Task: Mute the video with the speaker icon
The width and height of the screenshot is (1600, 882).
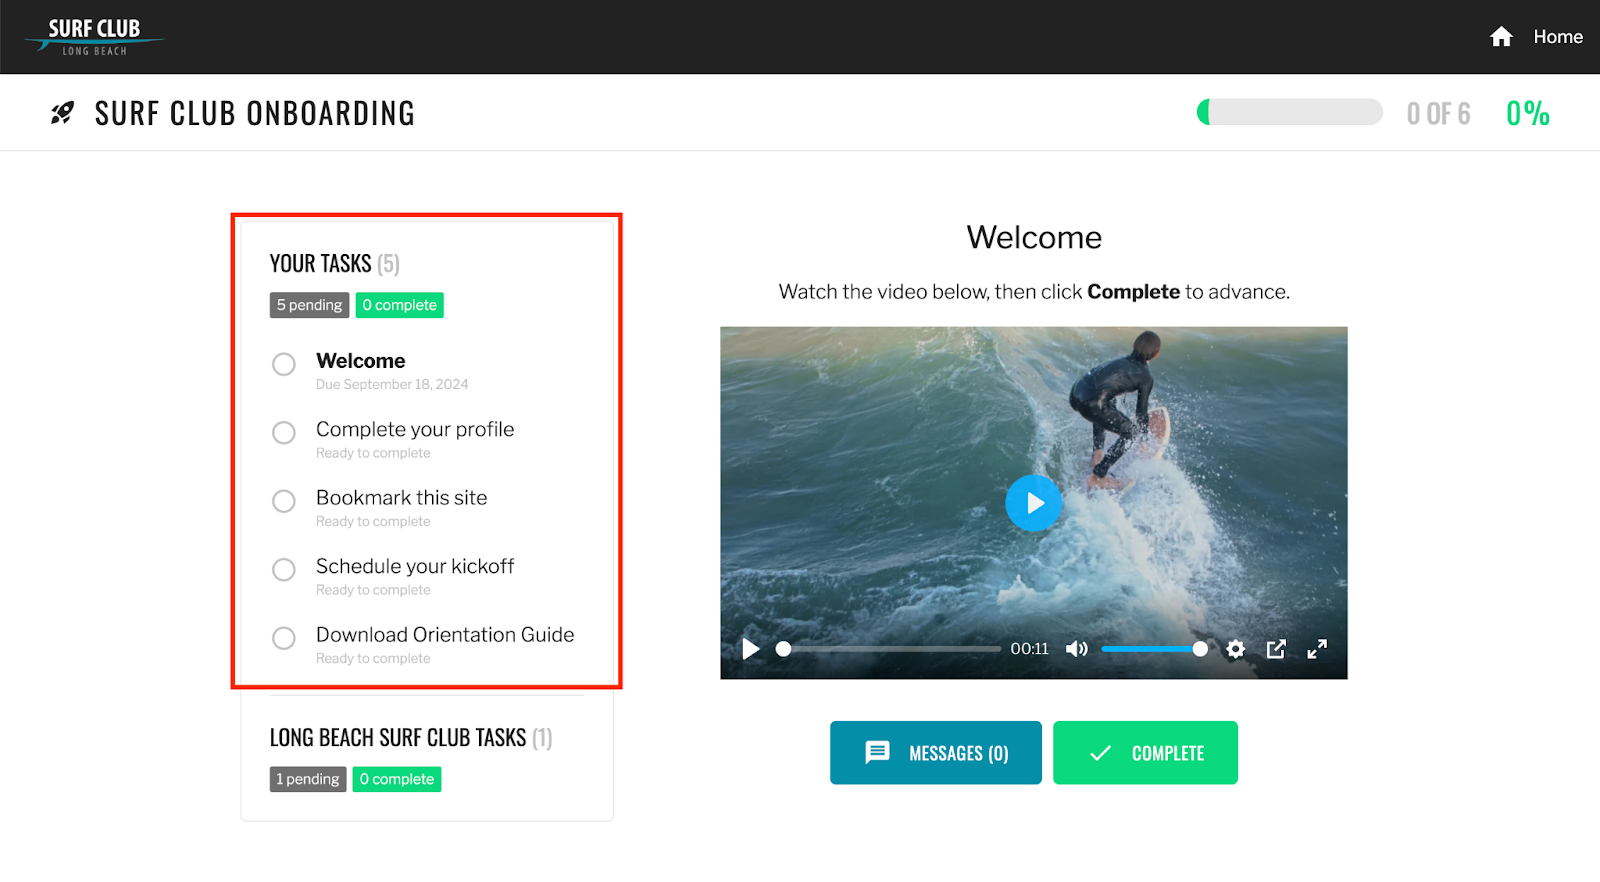Action: tap(1076, 649)
